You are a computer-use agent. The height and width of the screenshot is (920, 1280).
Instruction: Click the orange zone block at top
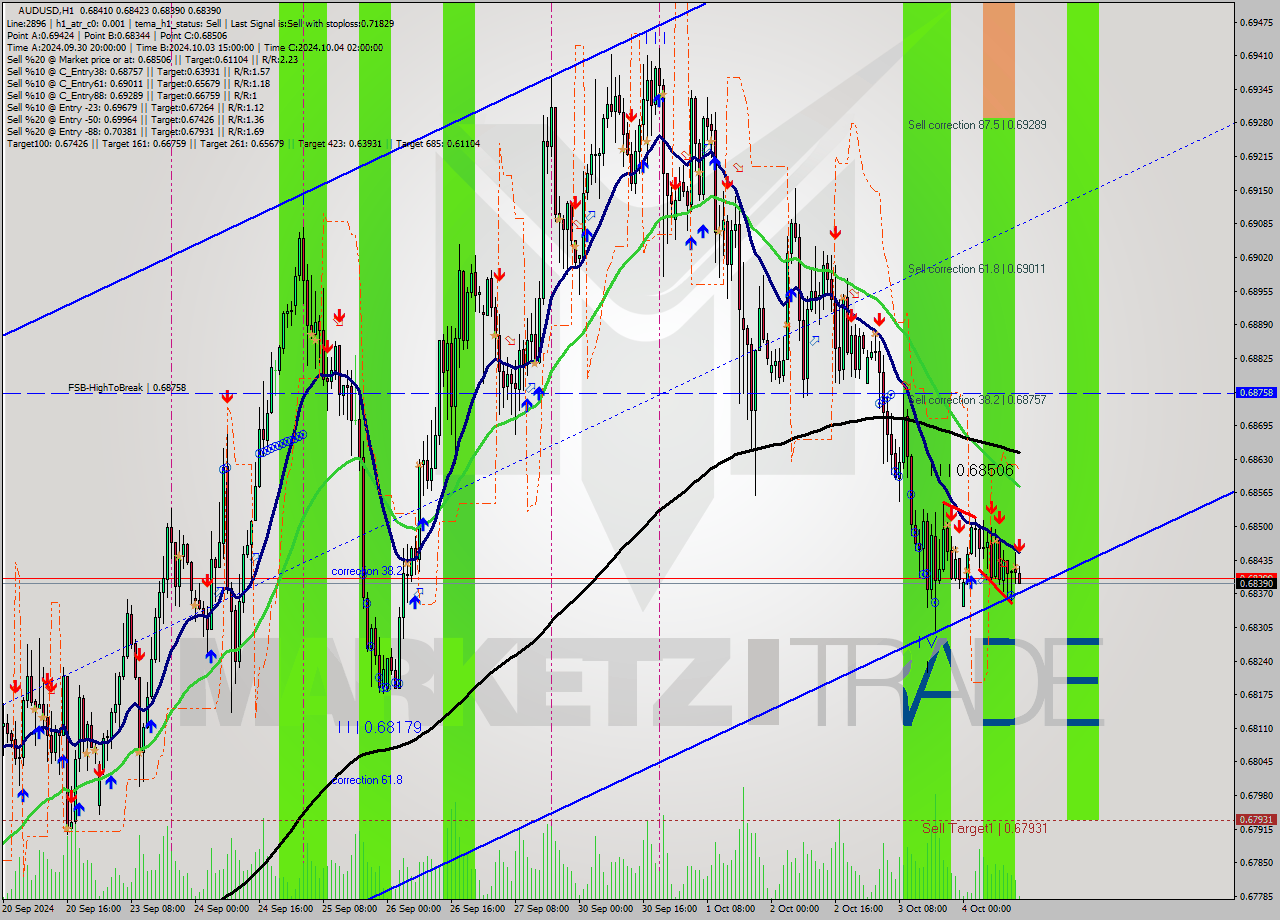pyautogui.click(x=998, y=60)
